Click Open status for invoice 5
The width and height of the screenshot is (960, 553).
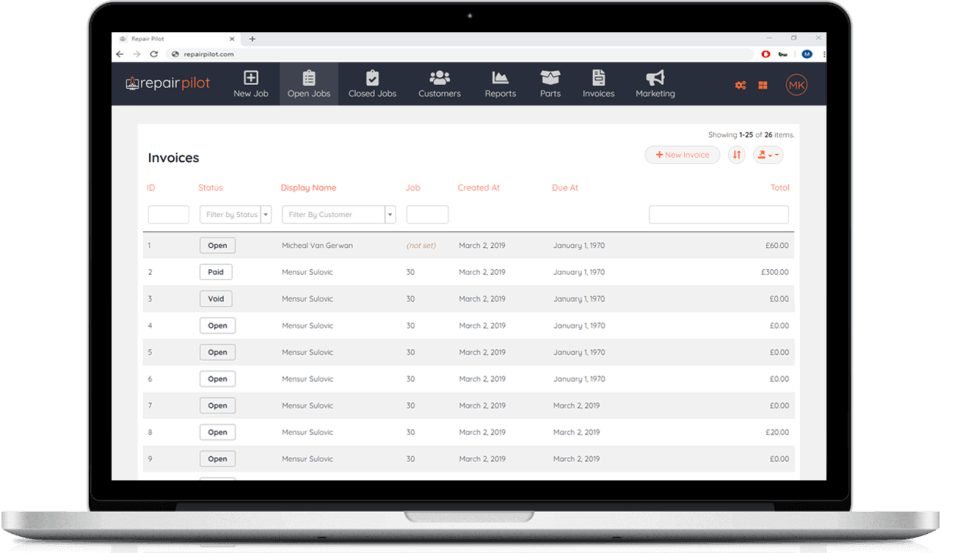[x=217, y=352]
